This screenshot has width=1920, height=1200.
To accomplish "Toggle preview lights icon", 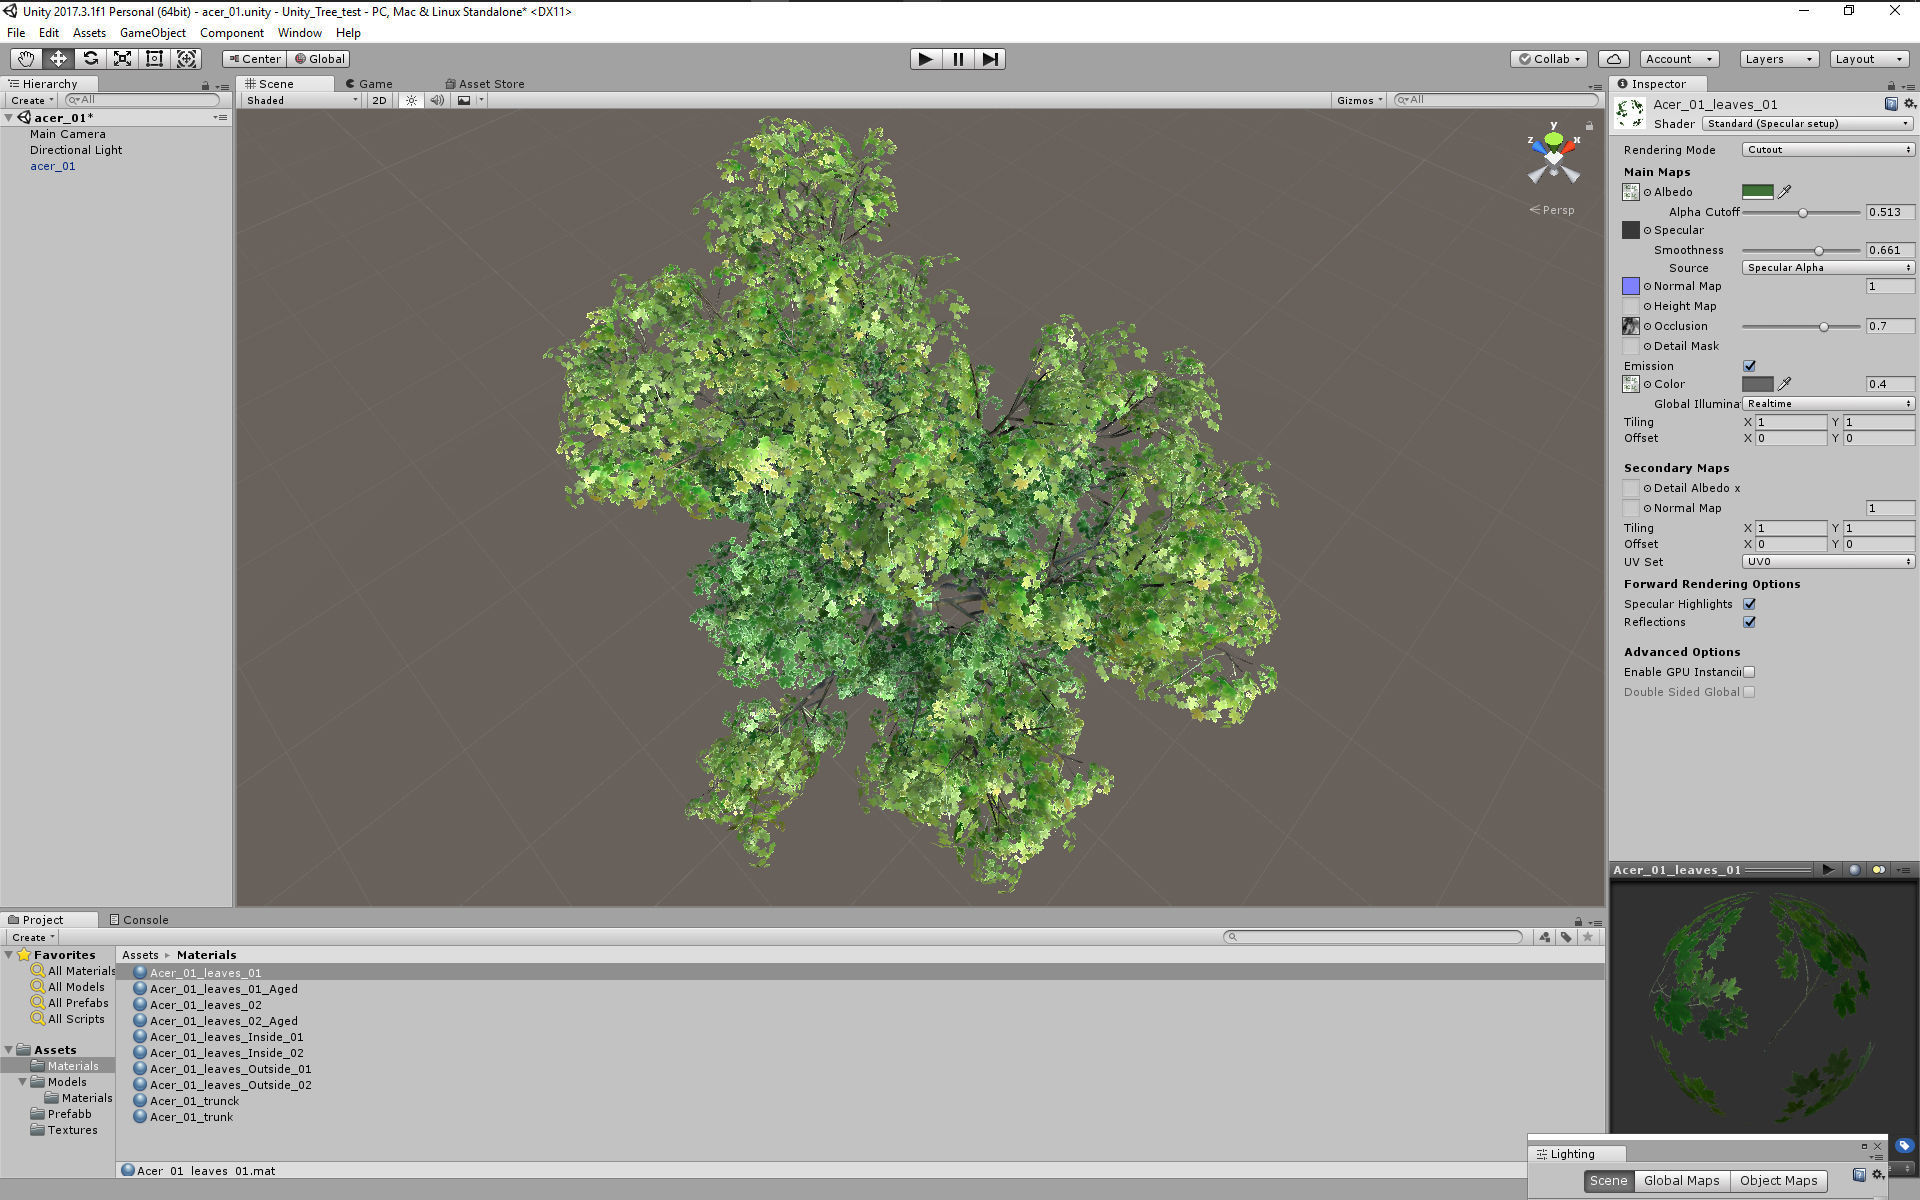I will pyautogui.click(x=1879, y=870).
